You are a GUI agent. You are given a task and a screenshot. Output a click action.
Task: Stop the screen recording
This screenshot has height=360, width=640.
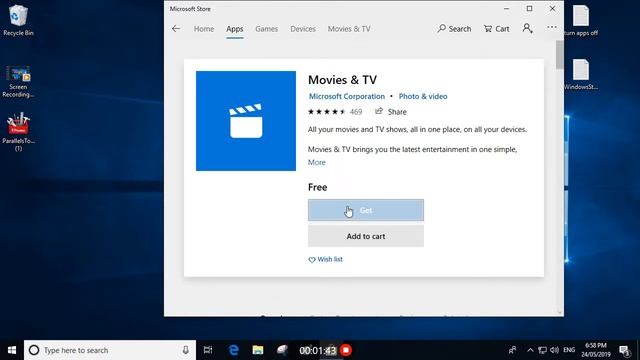[346, 350]
